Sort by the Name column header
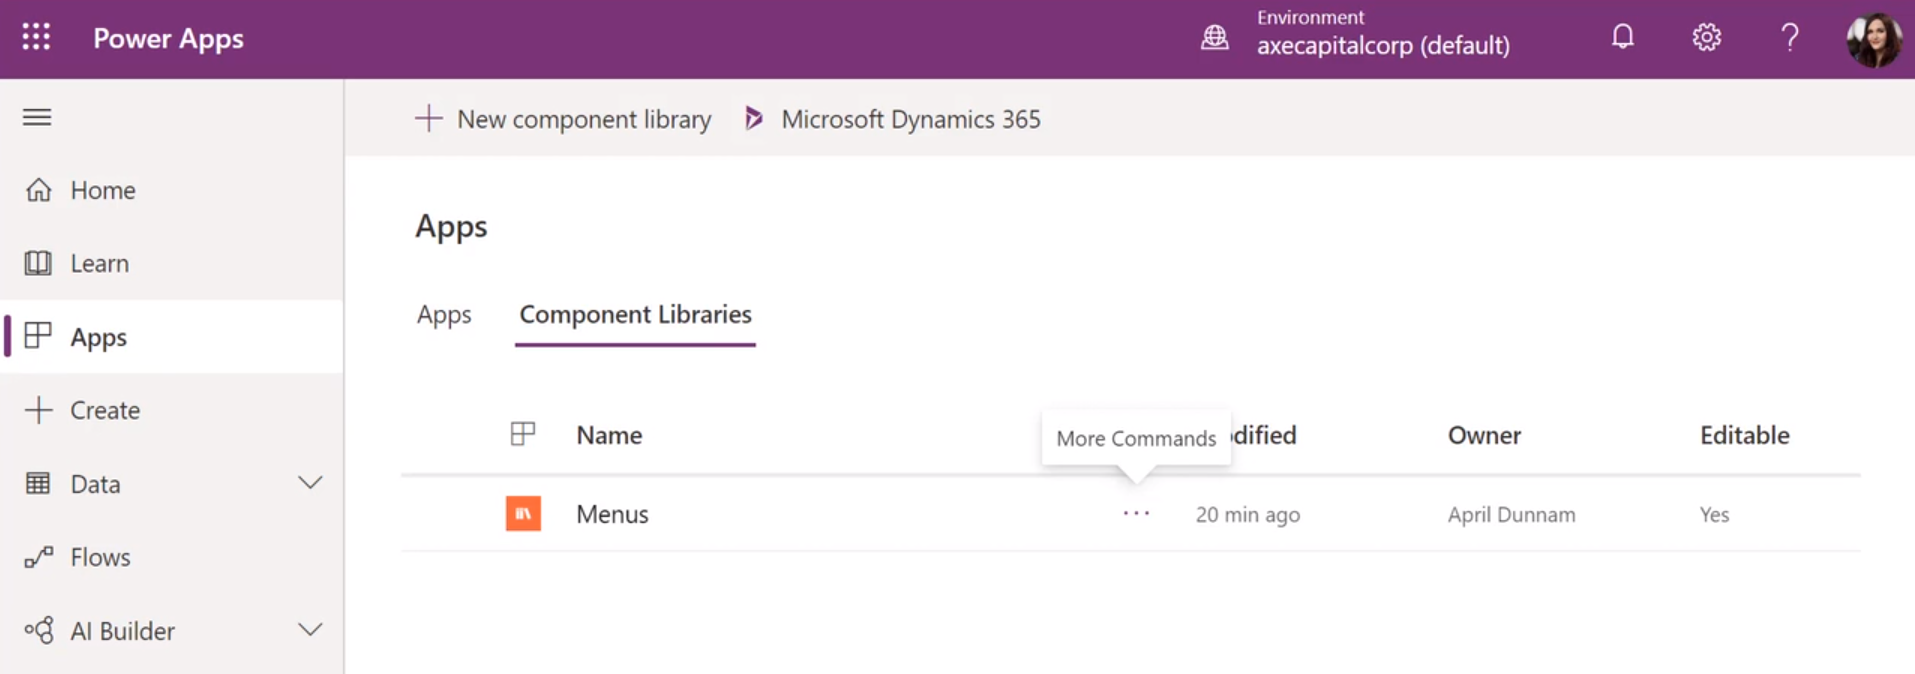 click(609, 435)
